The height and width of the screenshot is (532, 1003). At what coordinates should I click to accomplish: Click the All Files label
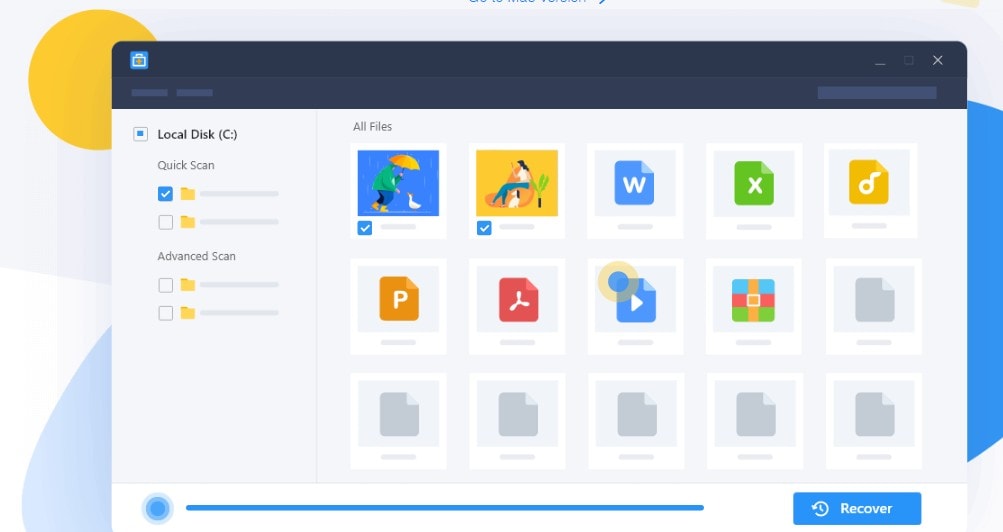coord(372,127)
